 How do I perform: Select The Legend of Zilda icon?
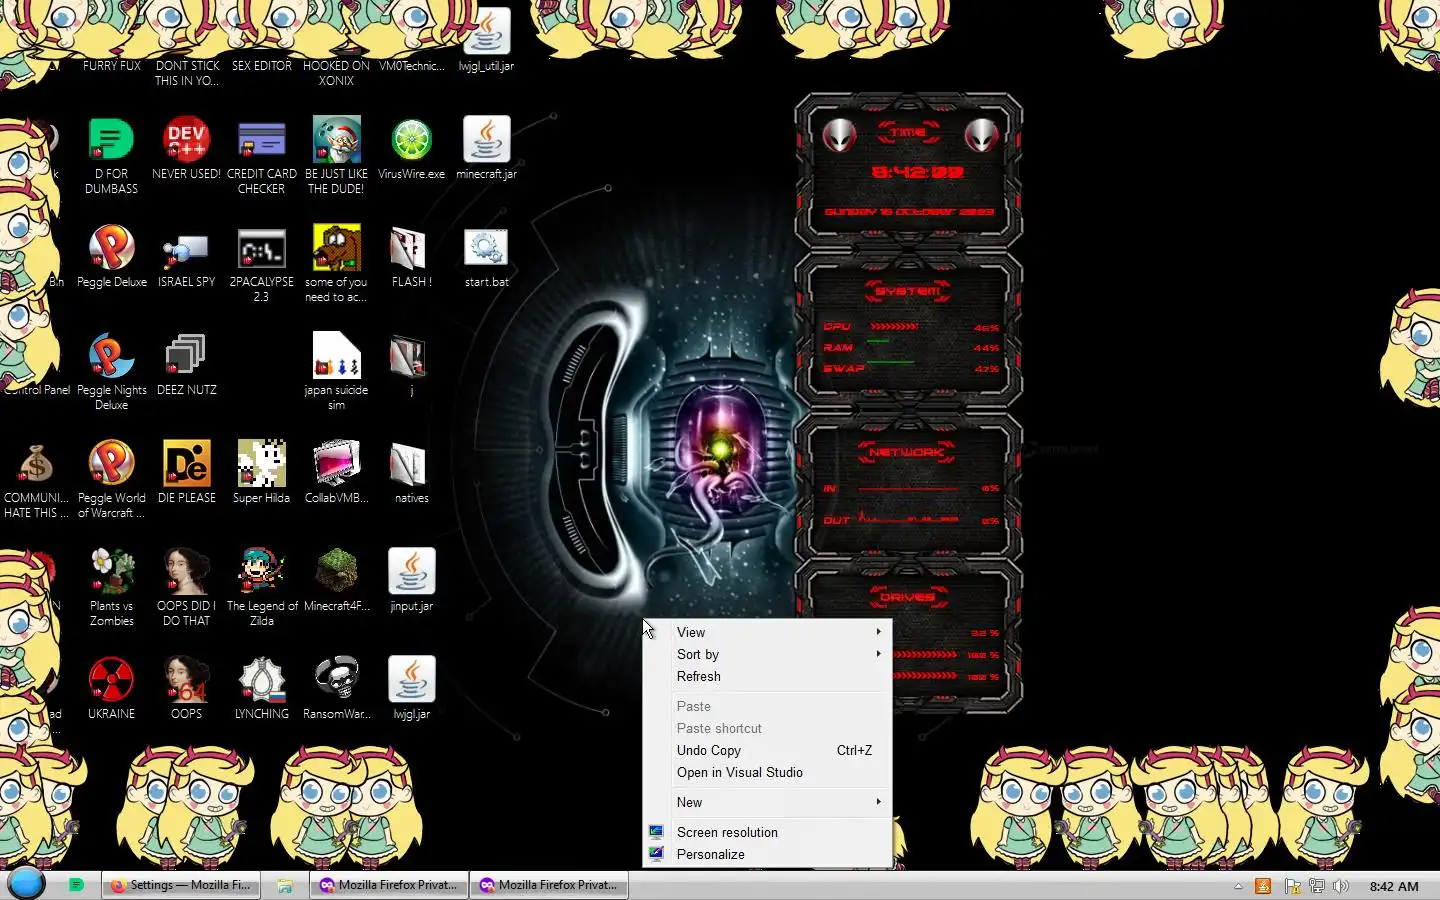point(262,572)
